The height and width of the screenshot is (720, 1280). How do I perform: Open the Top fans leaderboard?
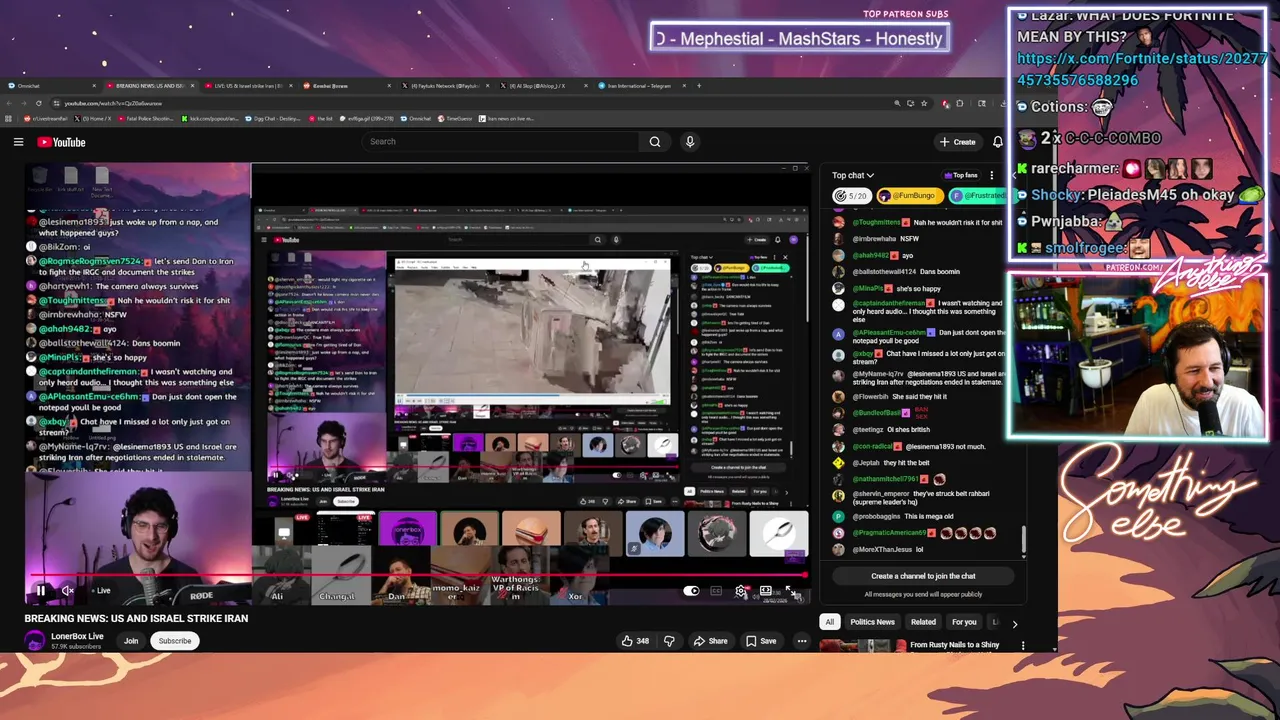[960, 175]
